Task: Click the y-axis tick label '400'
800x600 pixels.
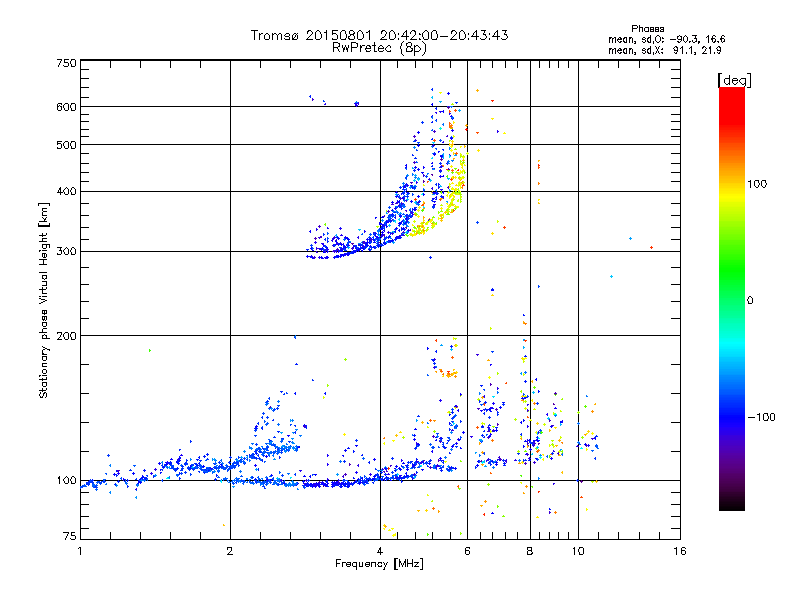Action: 66,192
